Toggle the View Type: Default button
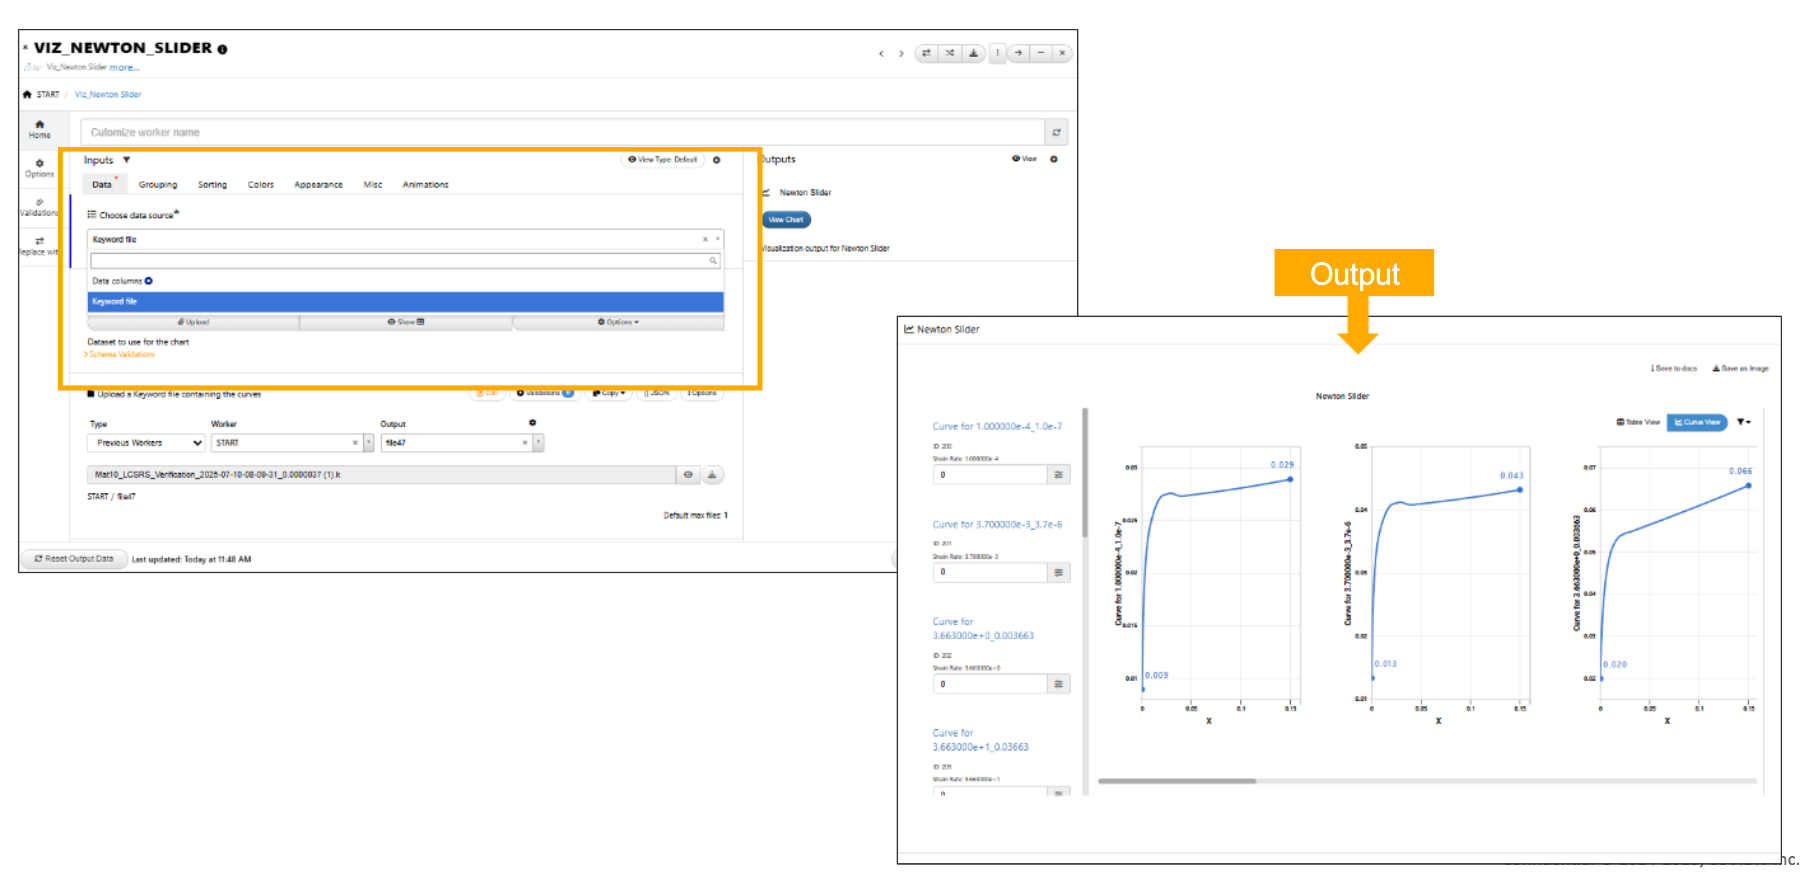The width and height of the screenshot is (1820, 884). (x=662, y=160)
